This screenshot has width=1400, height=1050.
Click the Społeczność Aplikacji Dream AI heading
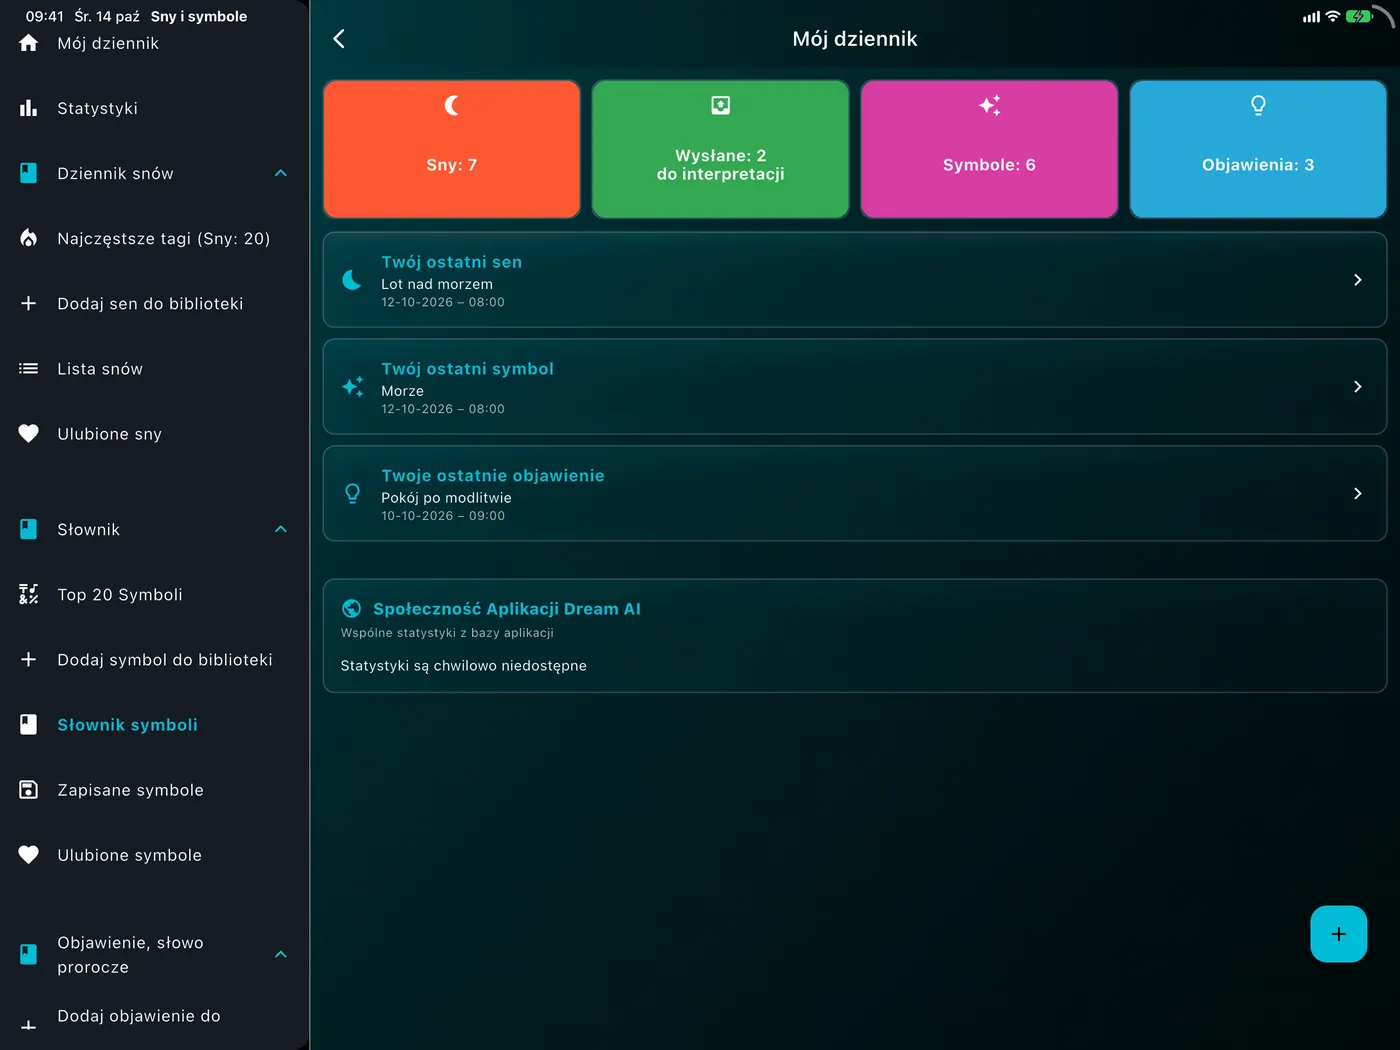click(x=507, y=609)
